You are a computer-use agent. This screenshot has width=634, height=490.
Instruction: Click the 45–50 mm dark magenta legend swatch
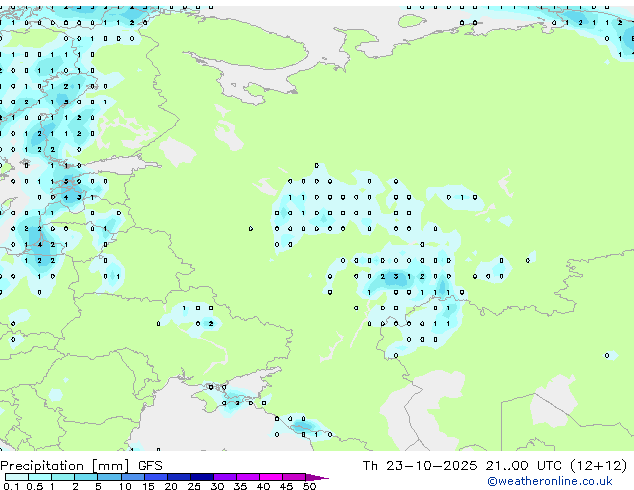pyautogui.click(x=294, y=477)
